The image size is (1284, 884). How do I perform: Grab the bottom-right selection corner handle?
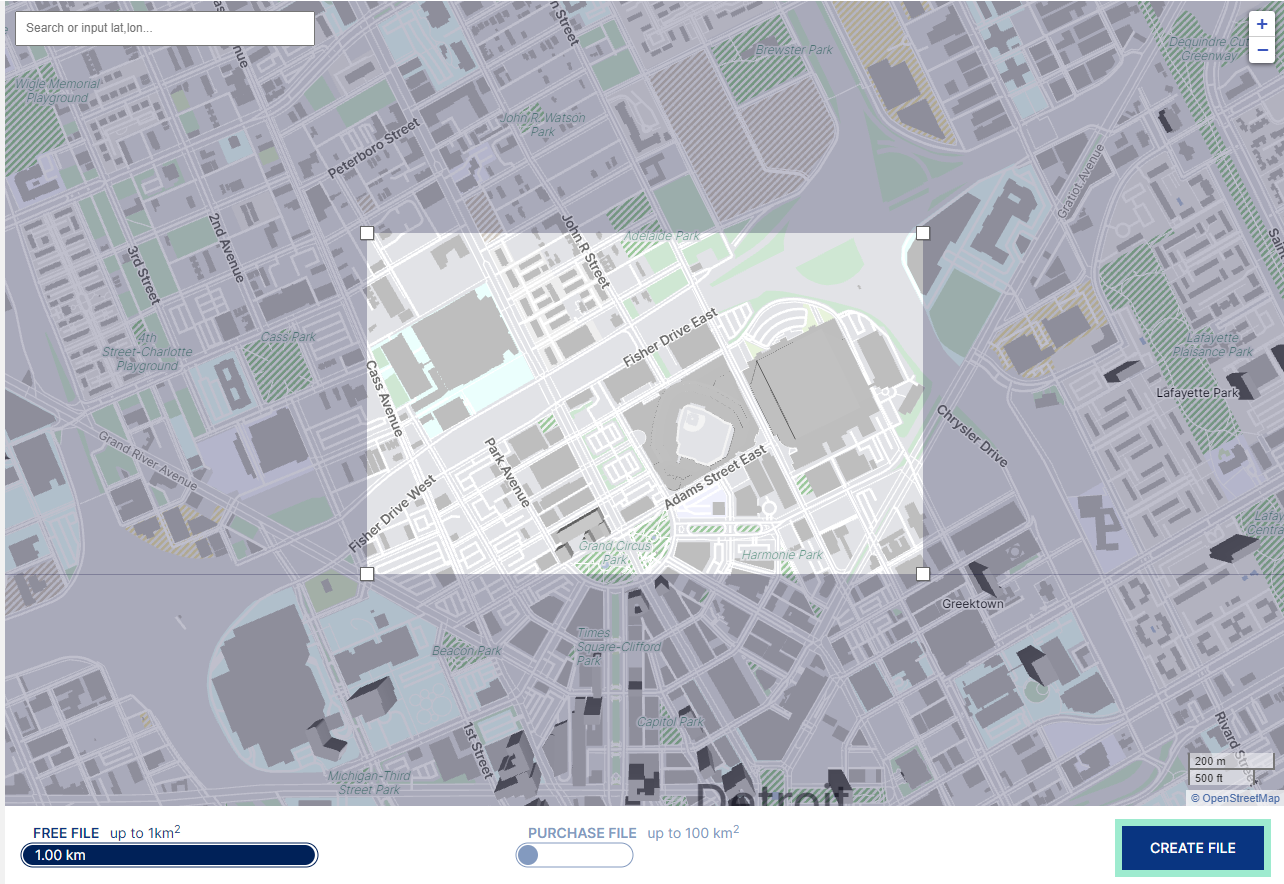tap(923, 574)
